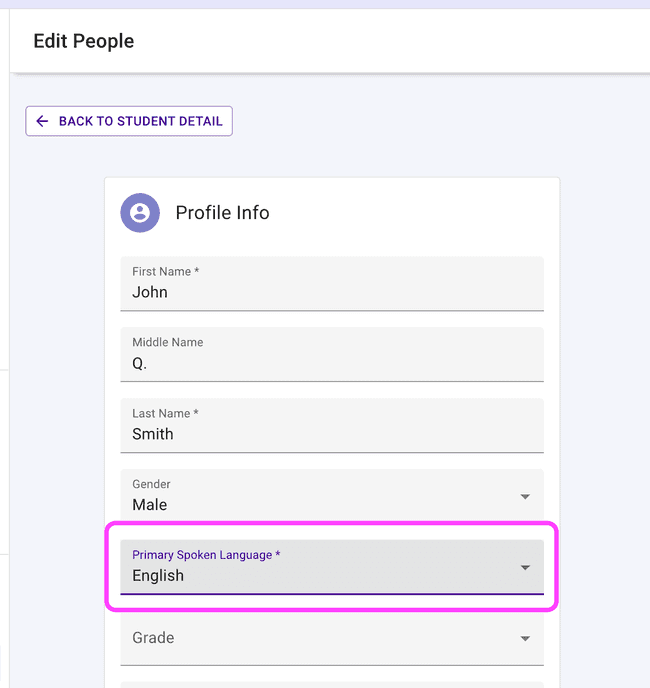Expand the Primary Spoken Language arrow

pos(525,568)
